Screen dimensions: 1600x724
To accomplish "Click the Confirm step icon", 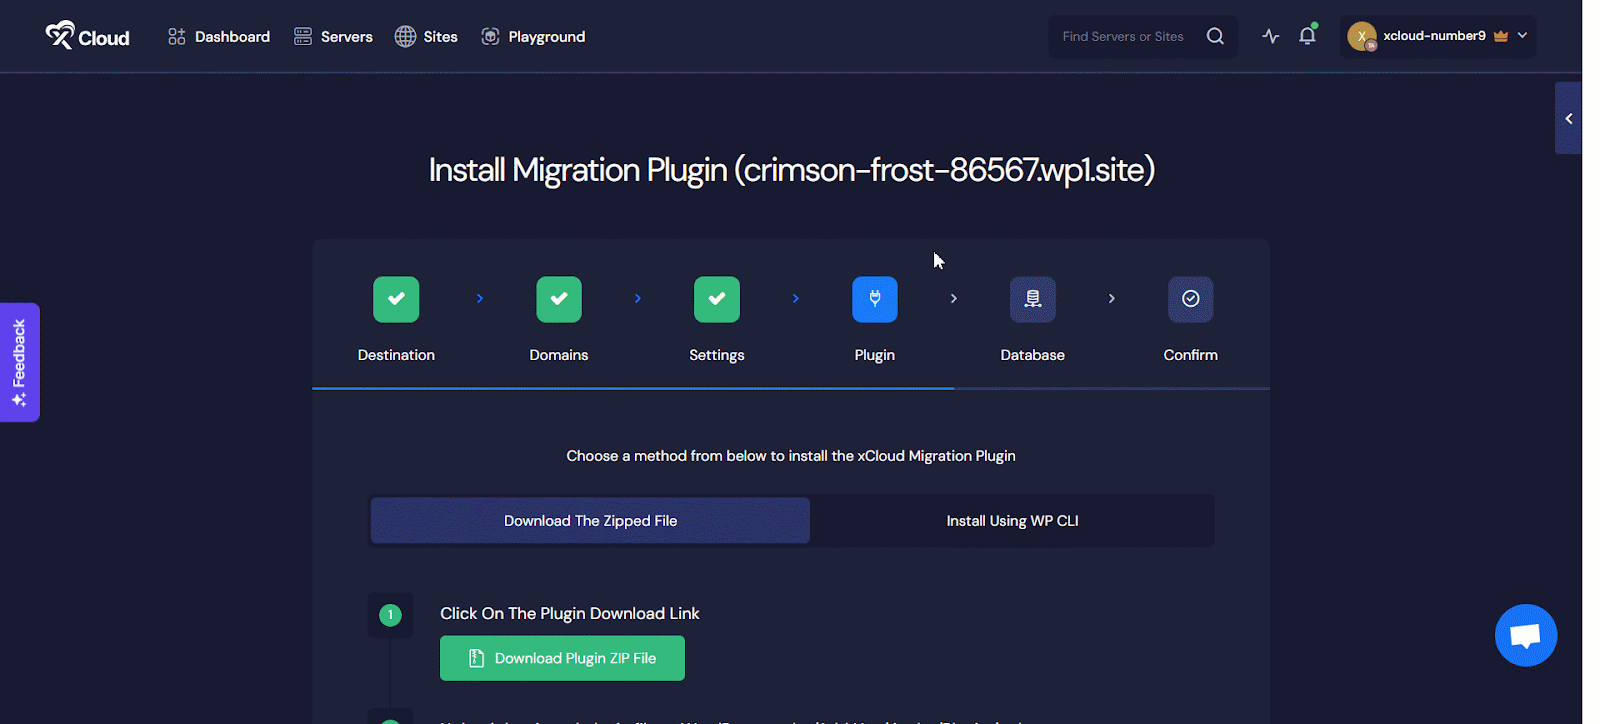I will [x=1191, y=299].
